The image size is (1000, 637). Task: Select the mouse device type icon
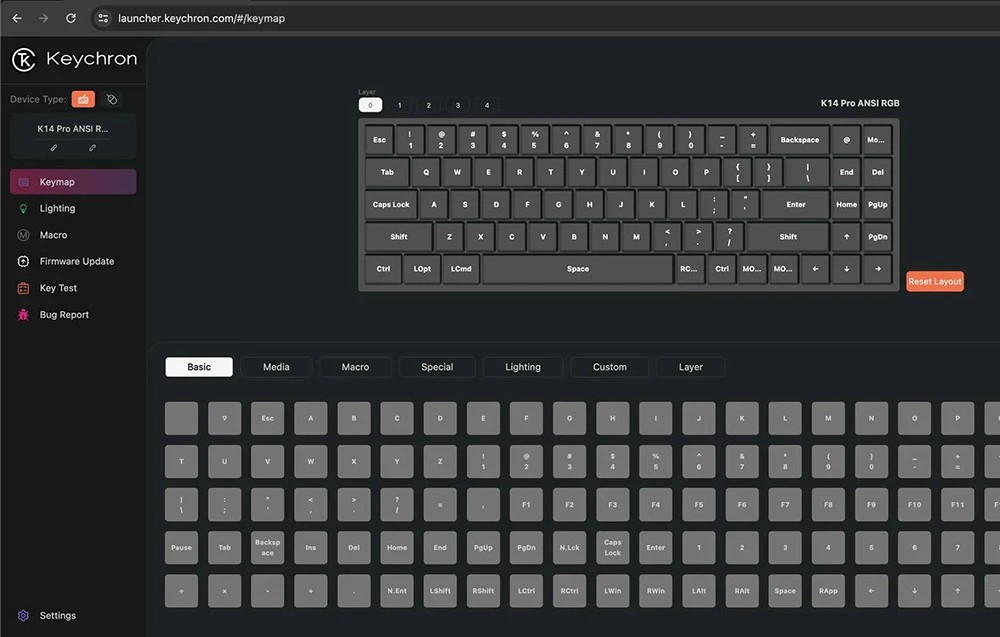(x=112, y=99)
